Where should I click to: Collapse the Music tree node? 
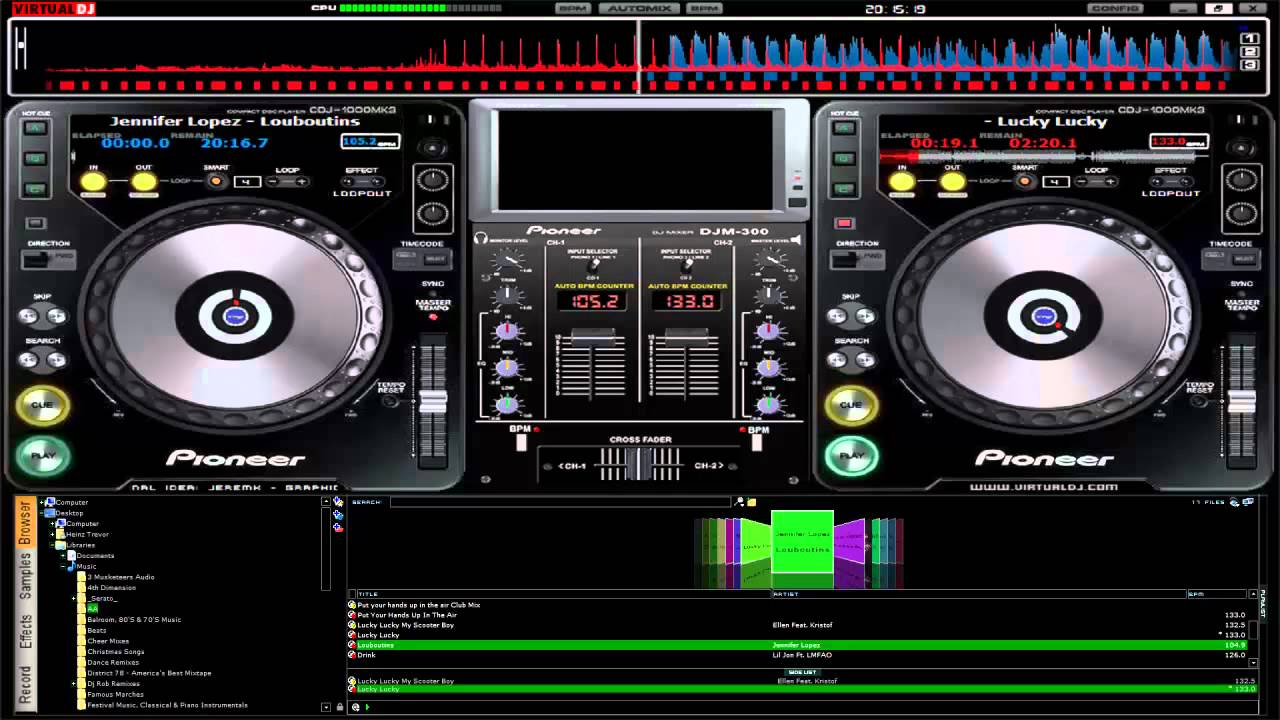[x=62, y=566]
